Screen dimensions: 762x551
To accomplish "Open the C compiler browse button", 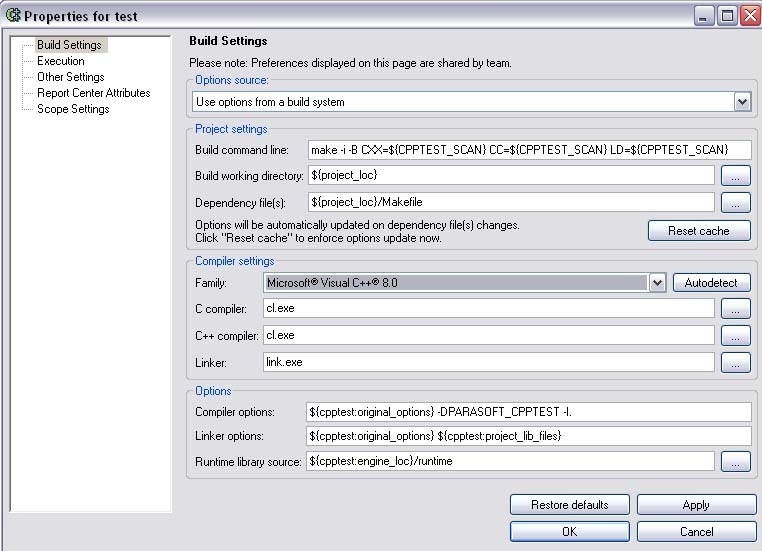I will [735, 309].
